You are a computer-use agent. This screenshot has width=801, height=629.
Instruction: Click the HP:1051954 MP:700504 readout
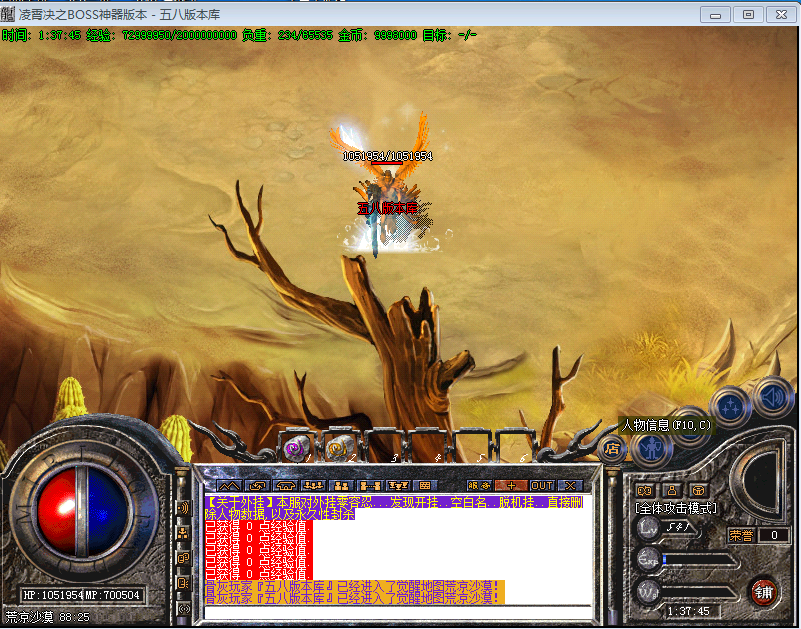point(82,595)
